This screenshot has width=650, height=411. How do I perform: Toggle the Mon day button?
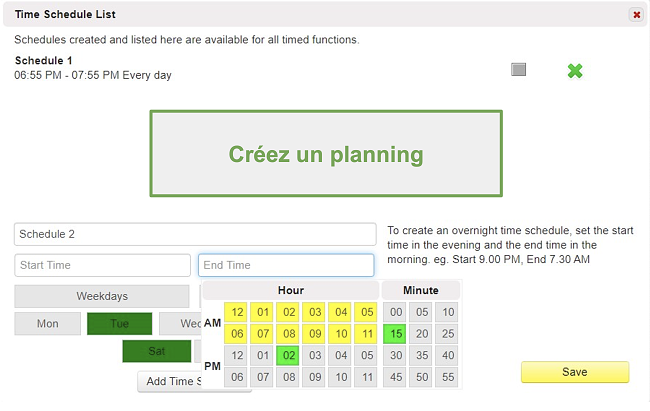pos(48,323)
